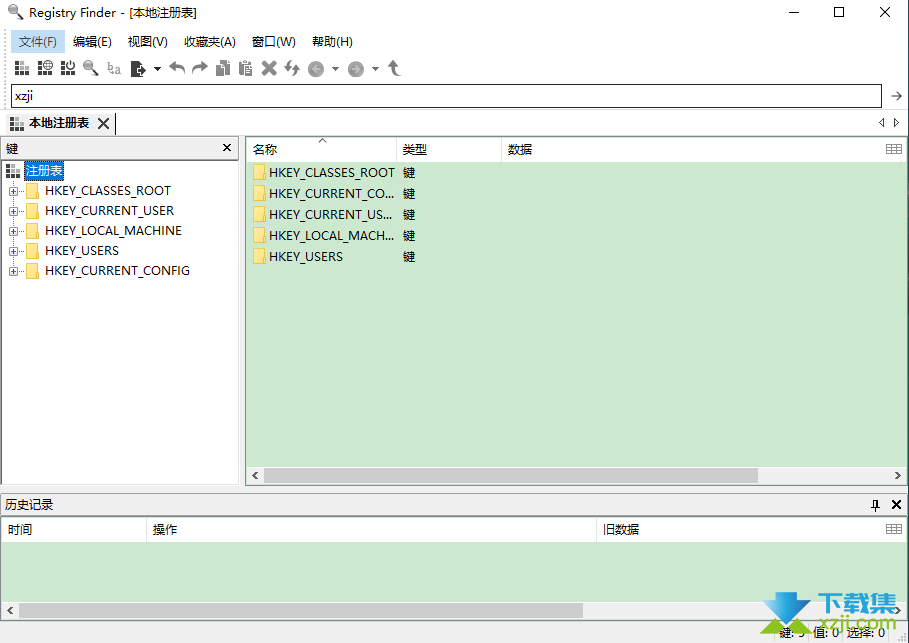
Task: Sort by 名称 column header
Action: [x=321, y=150]
